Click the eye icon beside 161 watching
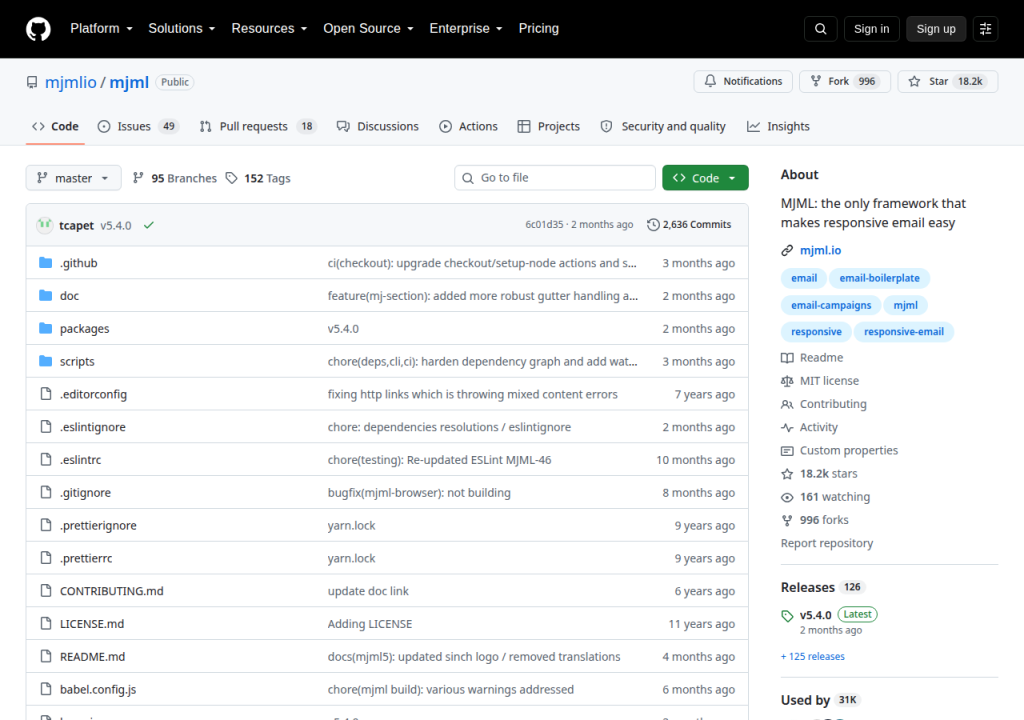This screenshot has height=720, width=1024. coord(787,497)
